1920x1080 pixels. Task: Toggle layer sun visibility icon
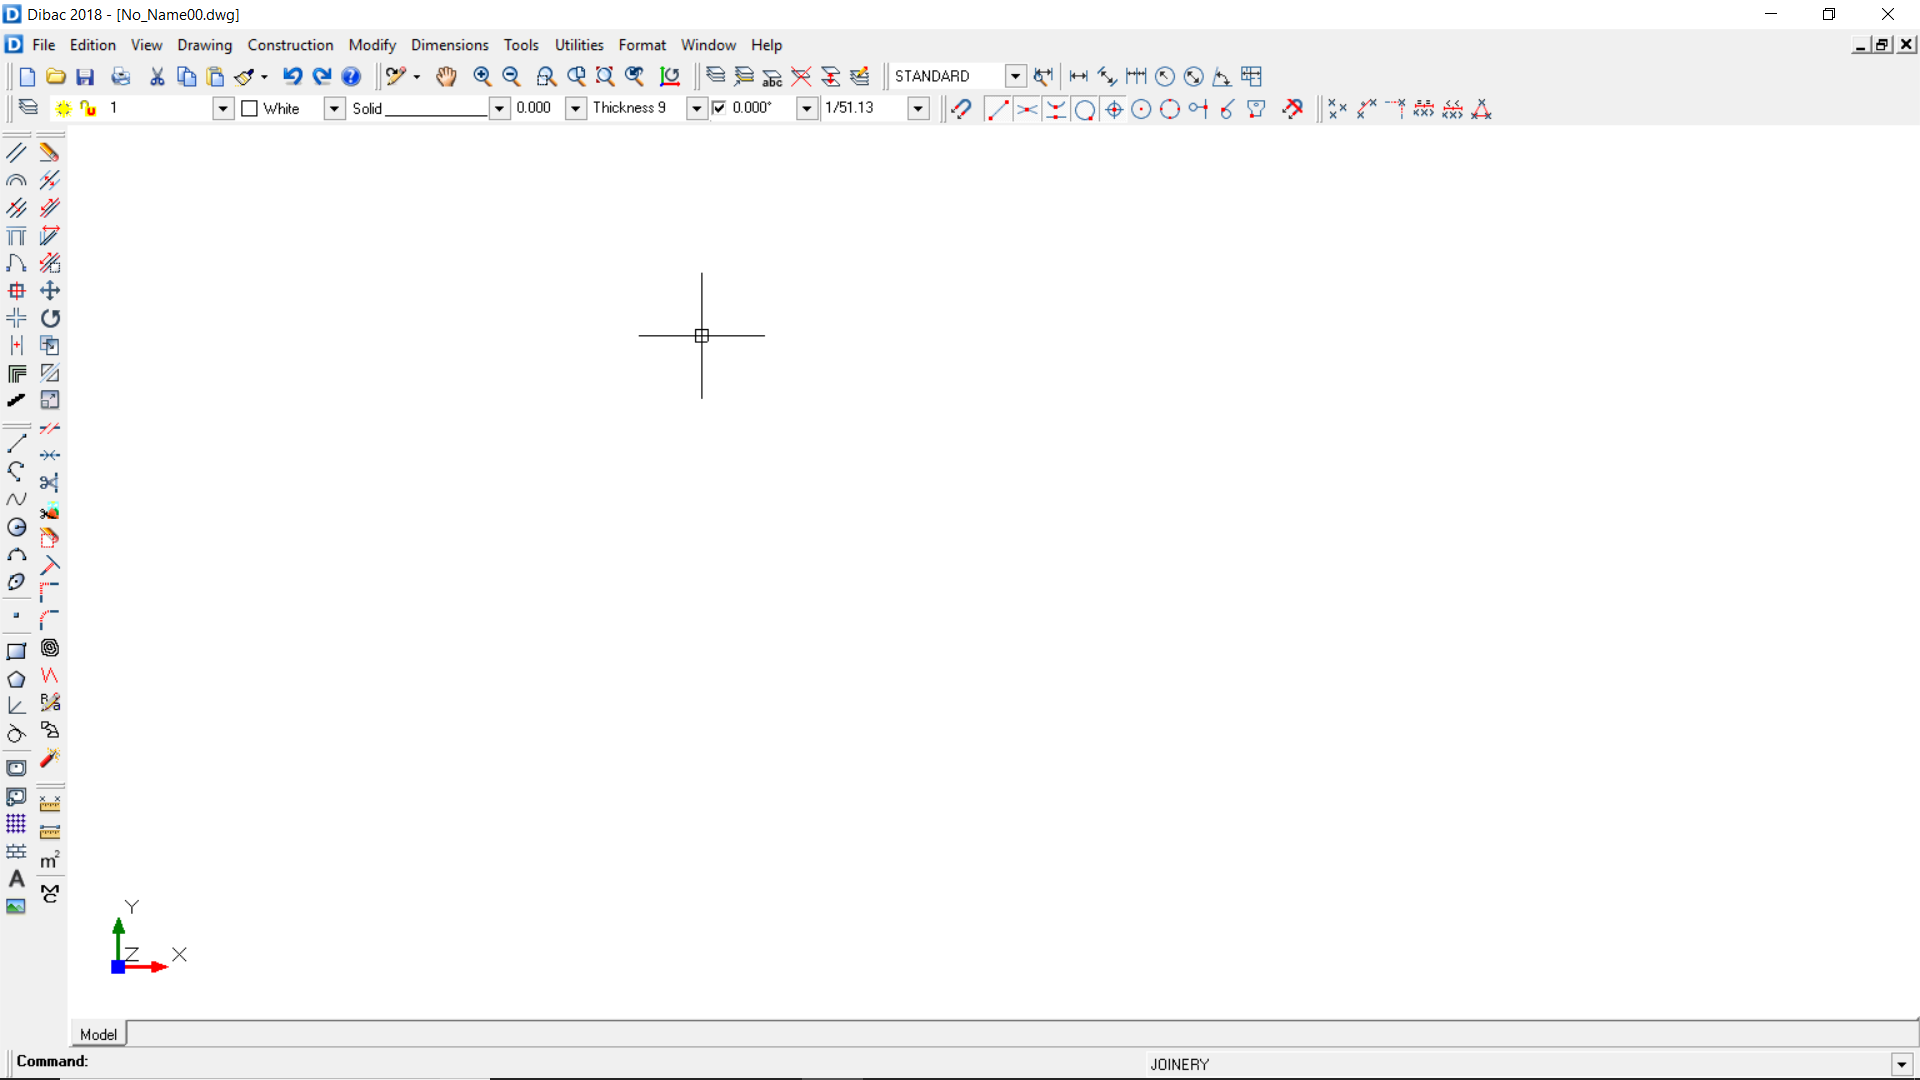(63, 108)
